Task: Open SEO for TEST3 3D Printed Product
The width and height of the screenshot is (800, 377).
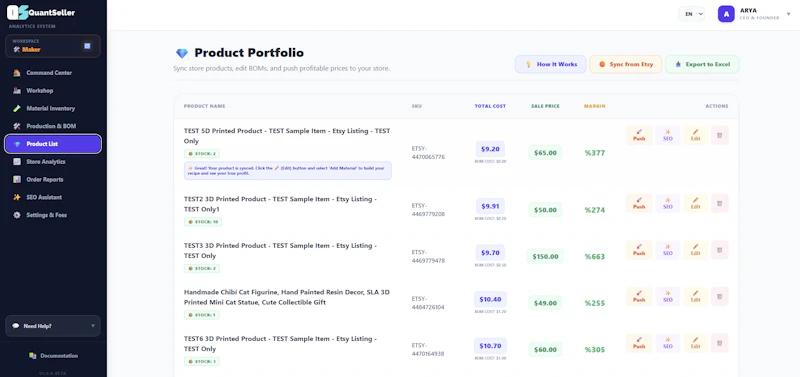Action: pyautogui.click(x=667, y=250)
